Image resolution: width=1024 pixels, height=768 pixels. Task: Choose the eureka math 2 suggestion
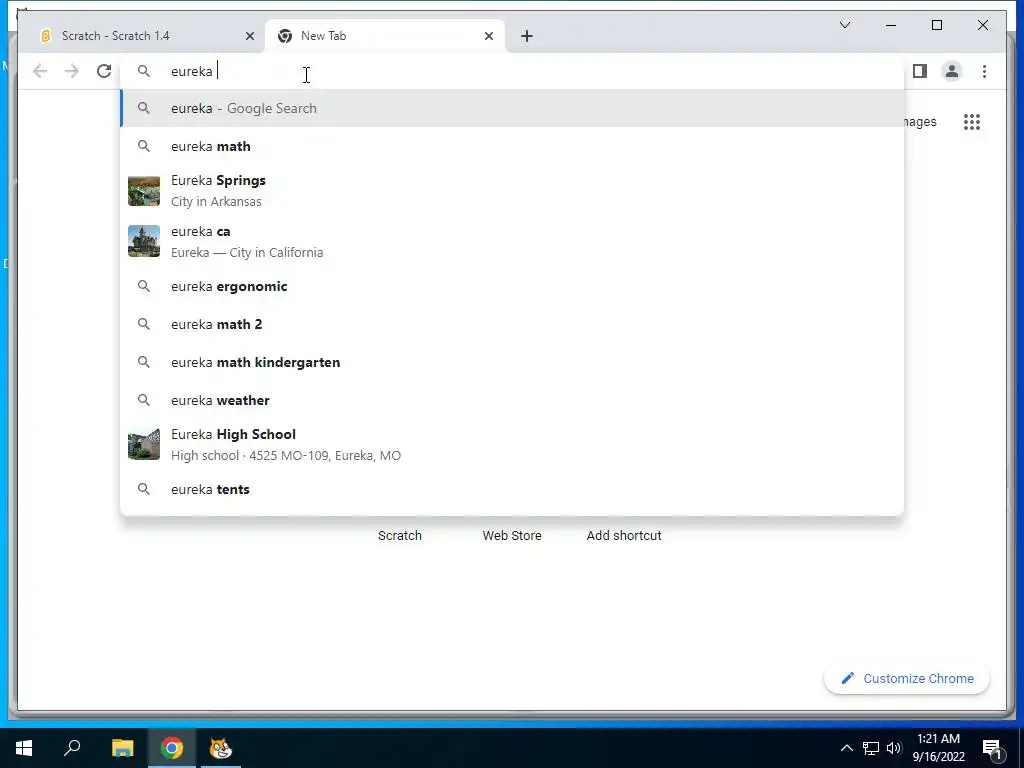point(513,324)
